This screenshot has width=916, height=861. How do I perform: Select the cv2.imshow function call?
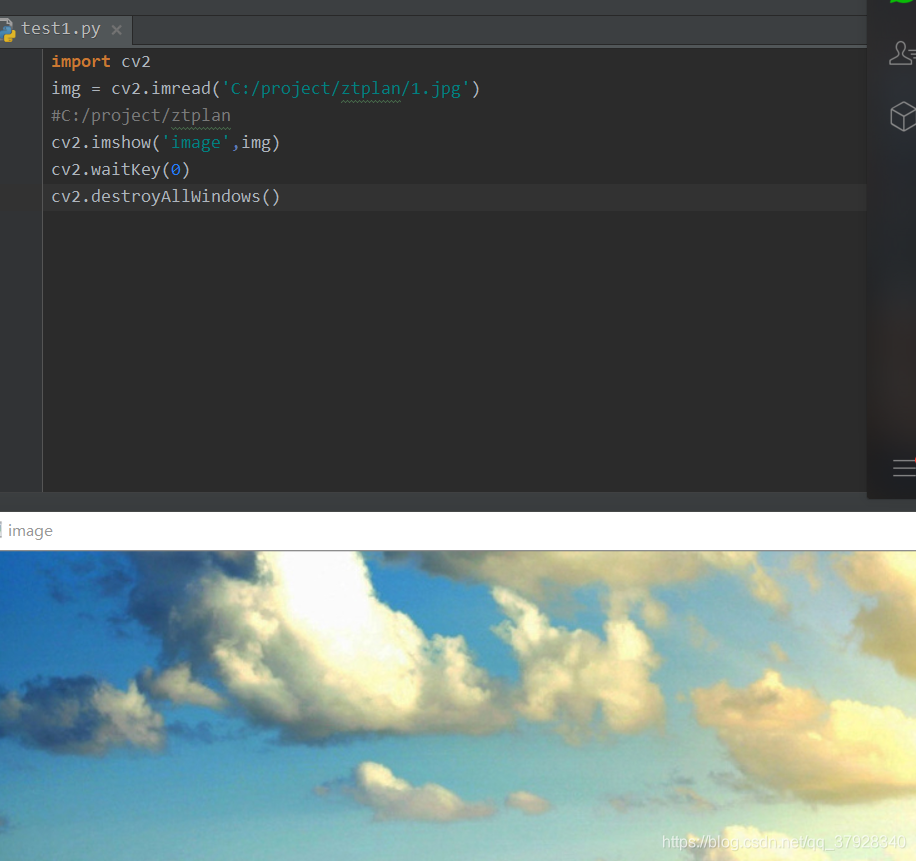point(100,142)
